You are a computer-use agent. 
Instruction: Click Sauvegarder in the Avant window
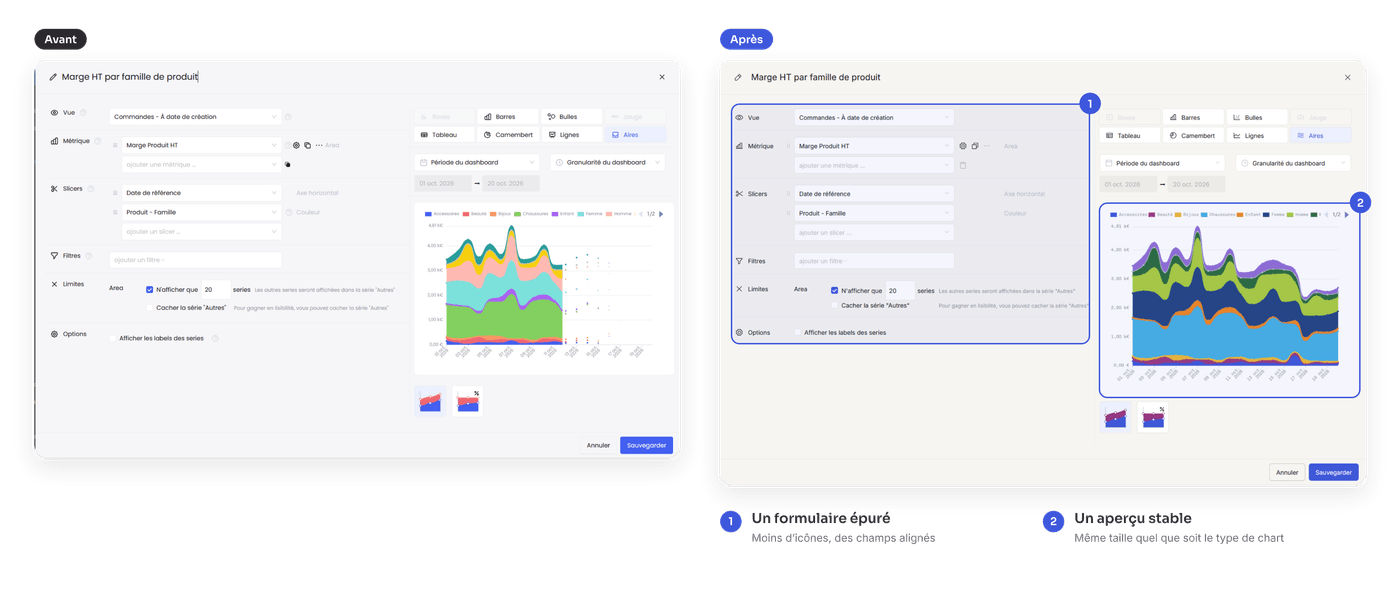pos(646,445)
